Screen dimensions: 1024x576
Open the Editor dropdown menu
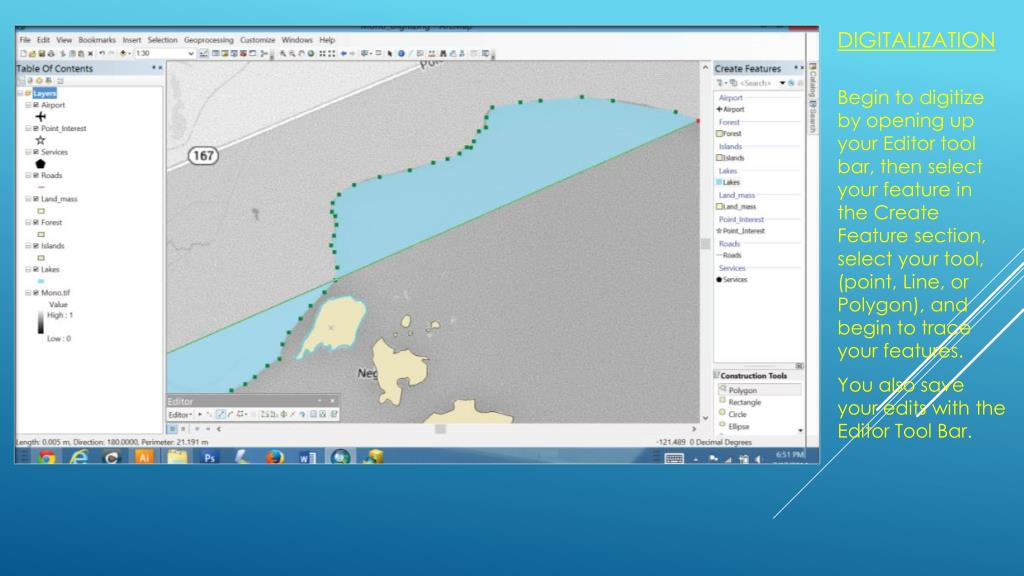[x=180, y=414]
